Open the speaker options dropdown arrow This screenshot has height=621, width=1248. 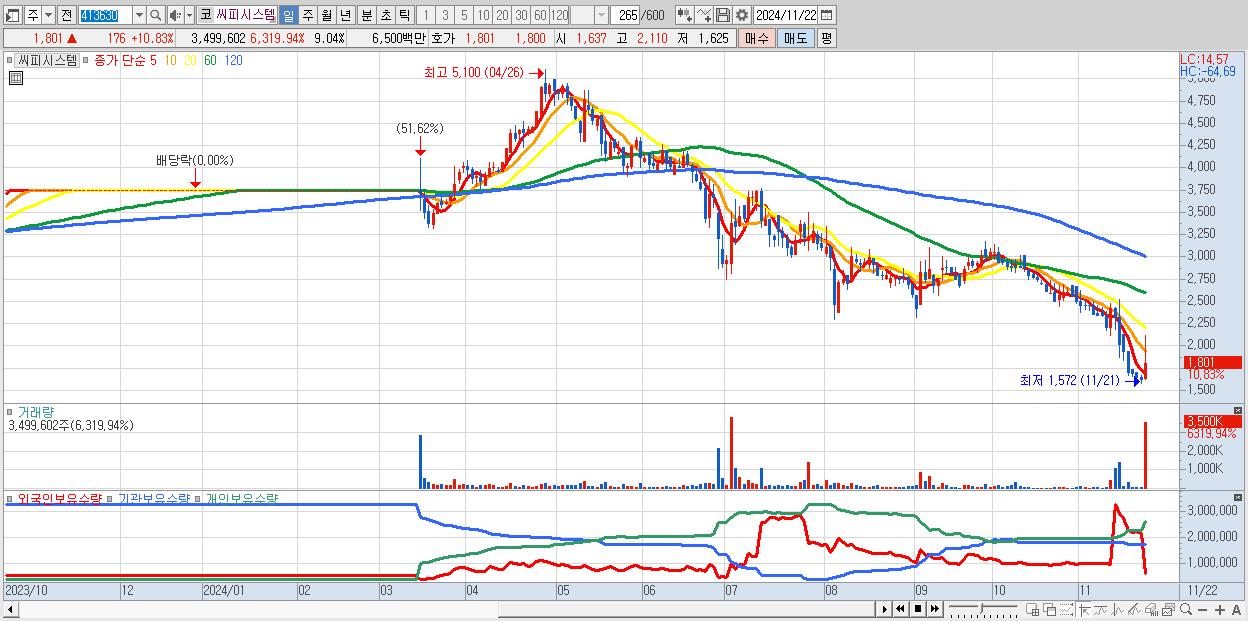point(190,15)
